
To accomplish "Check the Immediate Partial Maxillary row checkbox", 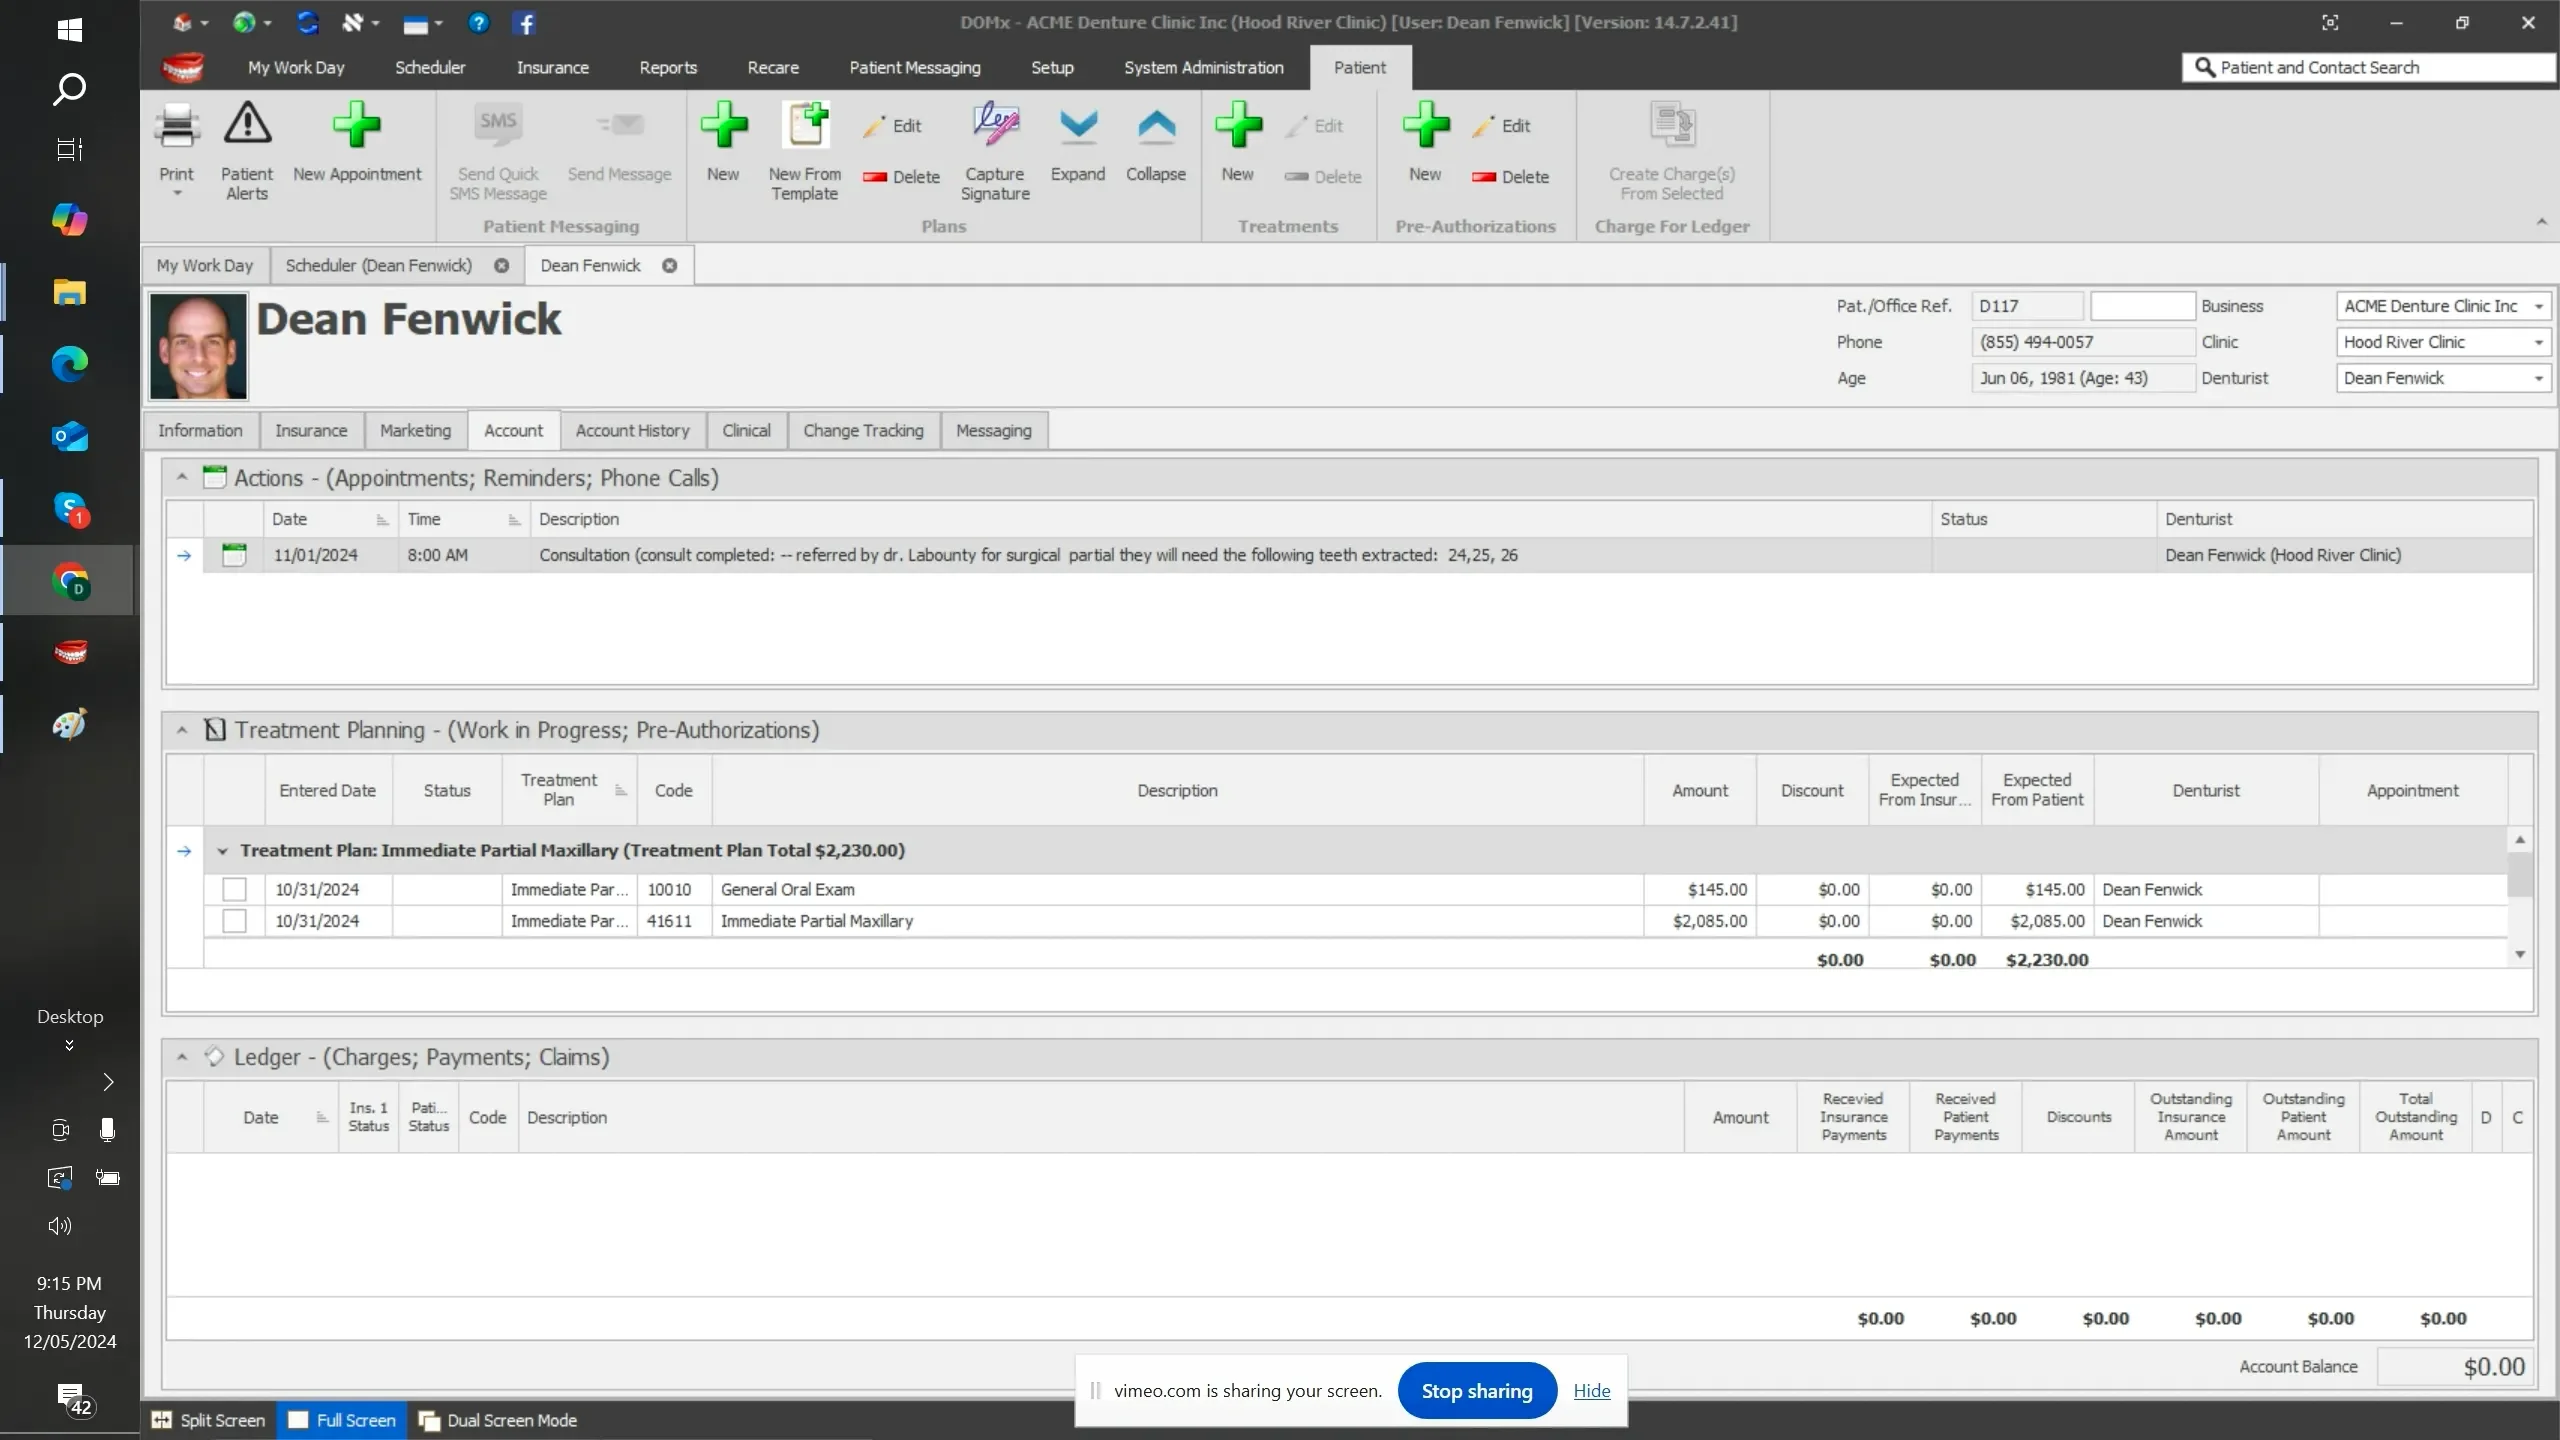I will tap(234, 921).
